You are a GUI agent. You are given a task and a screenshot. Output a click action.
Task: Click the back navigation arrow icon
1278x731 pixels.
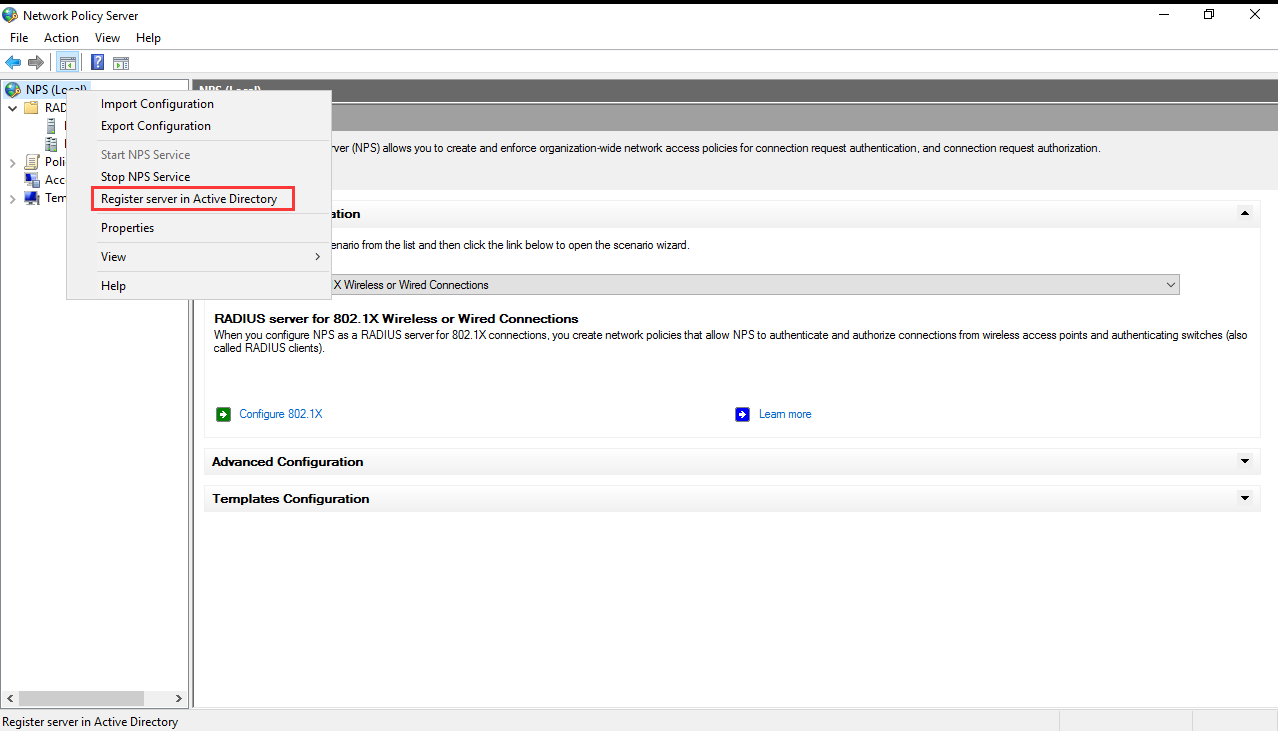click(12, 62)
